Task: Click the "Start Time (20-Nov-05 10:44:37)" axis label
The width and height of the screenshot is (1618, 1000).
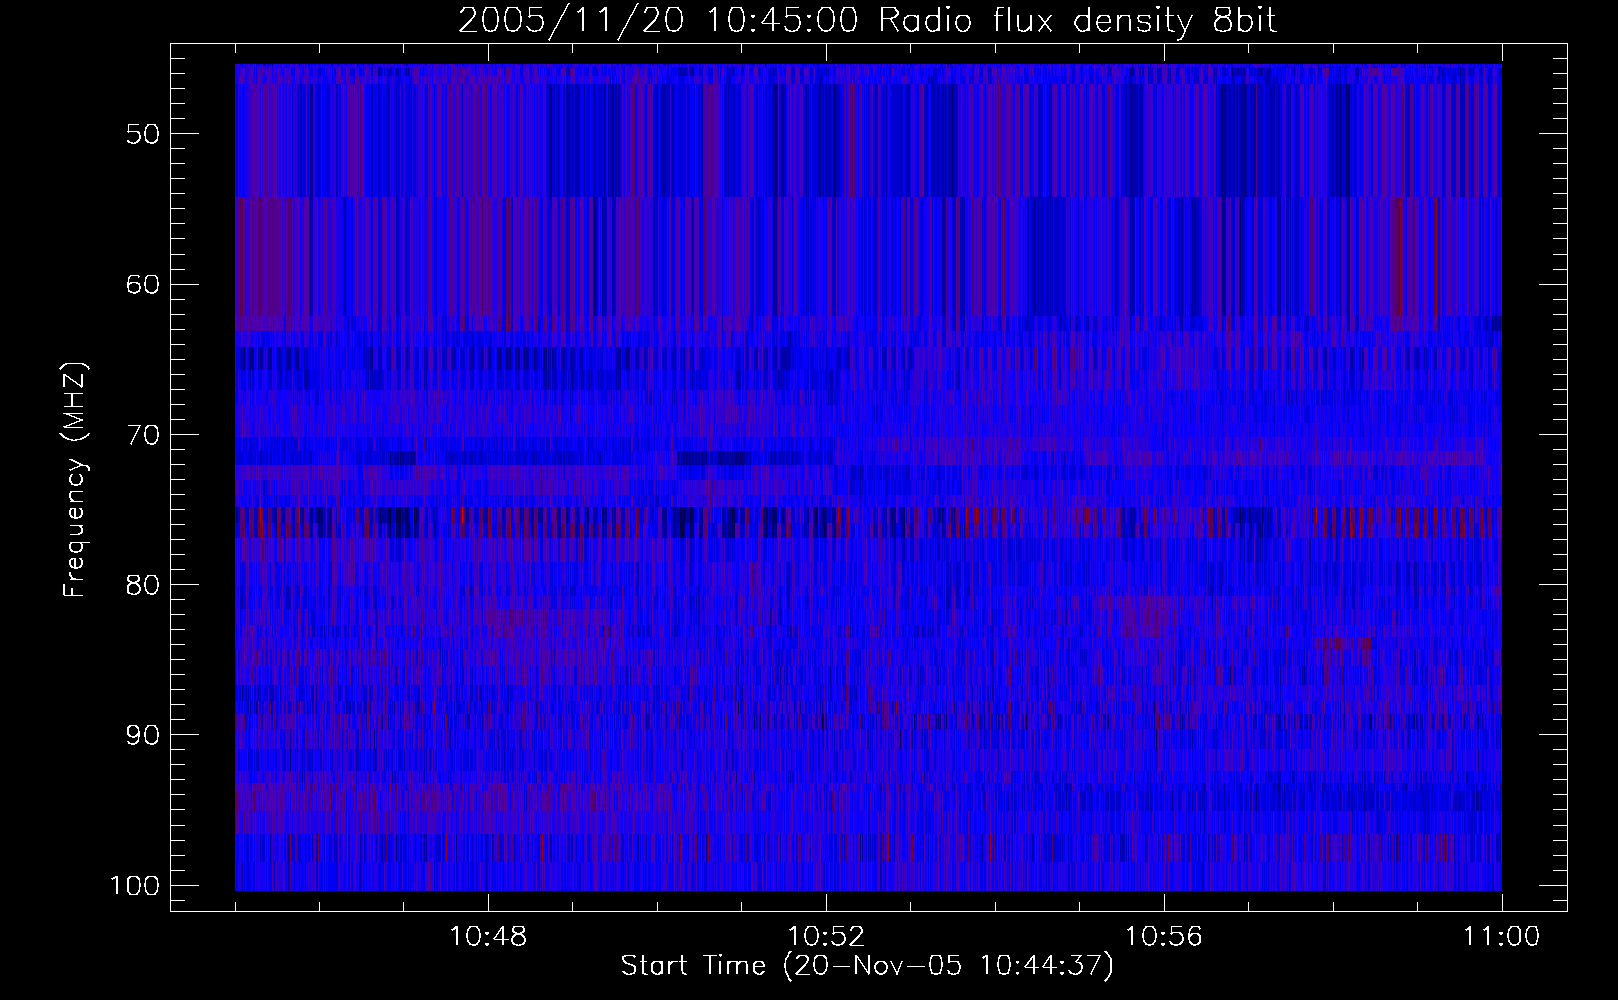Action: 867,966
